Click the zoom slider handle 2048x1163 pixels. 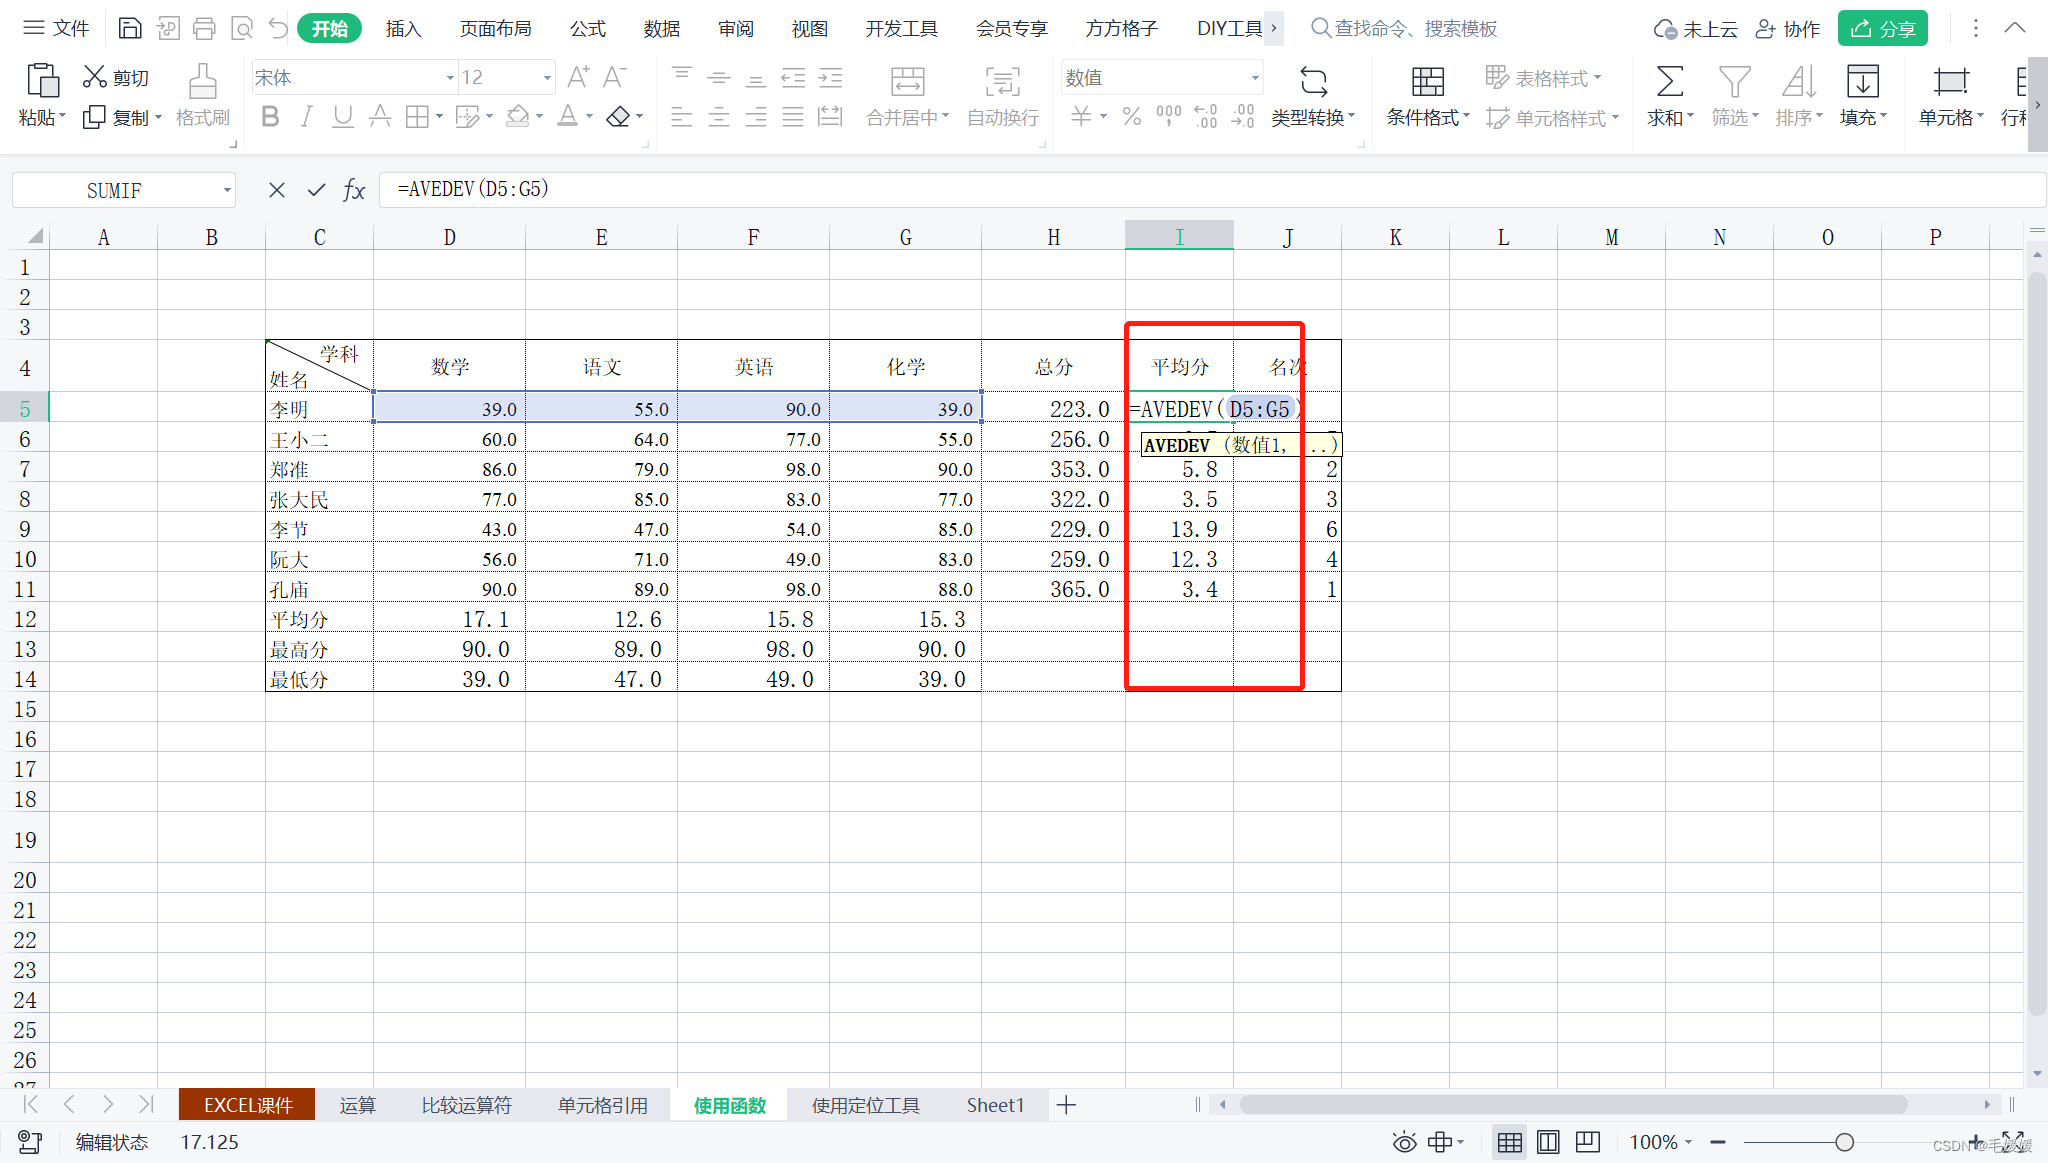1845,1142
